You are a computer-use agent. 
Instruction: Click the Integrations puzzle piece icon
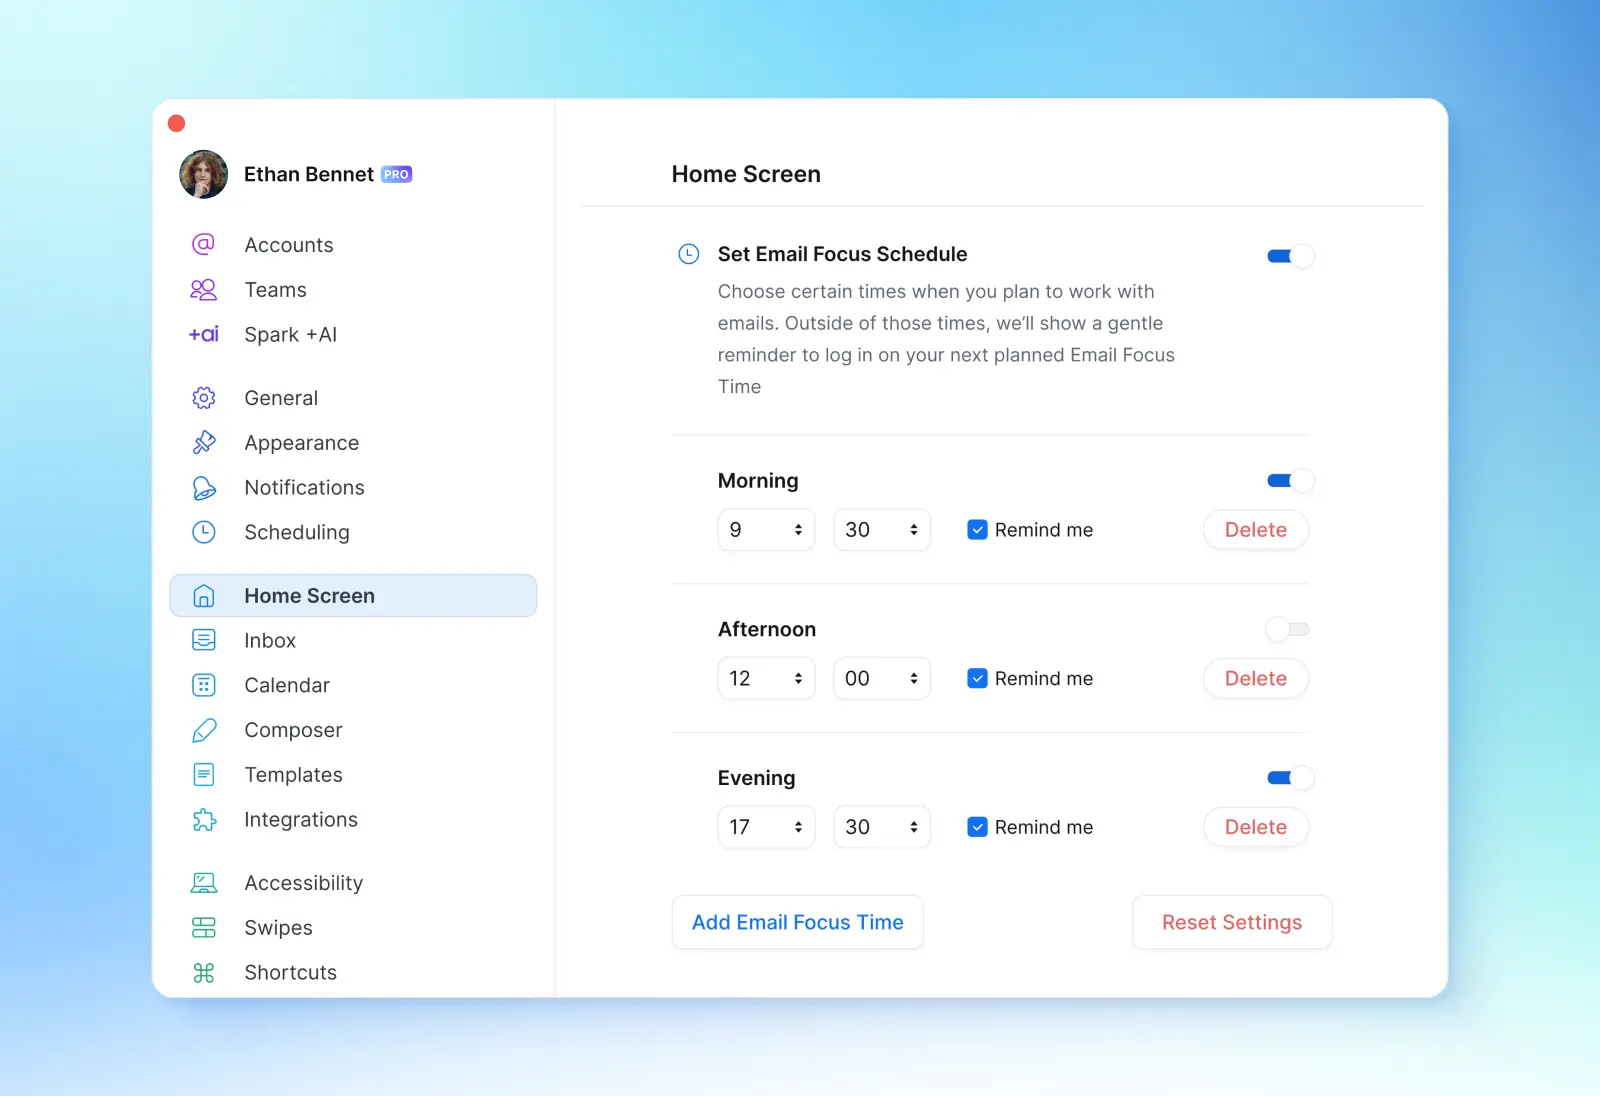coord(203,820)
